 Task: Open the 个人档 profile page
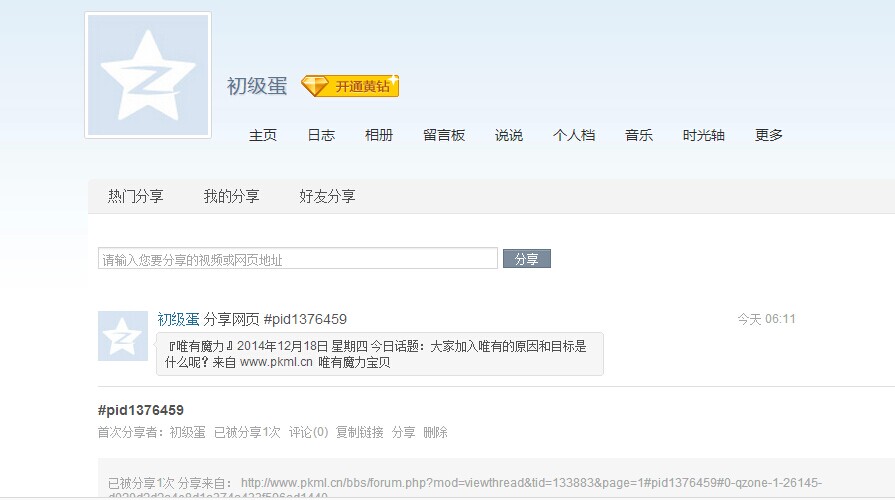click(574, 136)
